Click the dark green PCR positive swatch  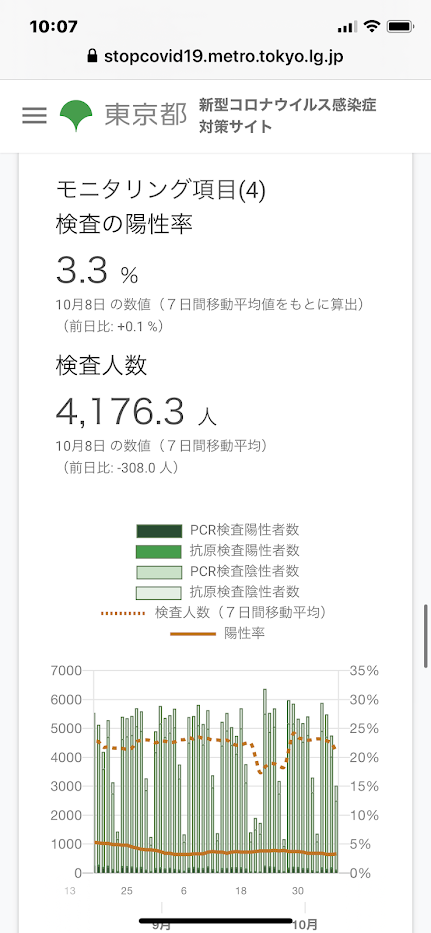tap(158, 530)
